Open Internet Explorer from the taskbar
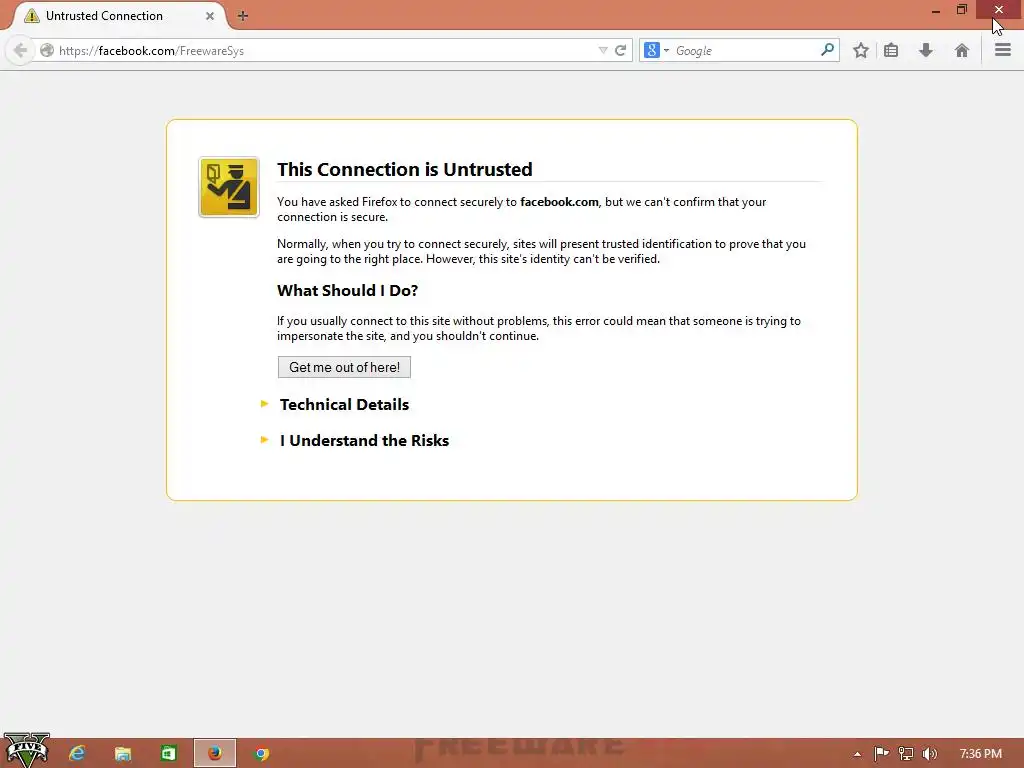Viewport: 1024px width, 768px height. coord(77,754)
